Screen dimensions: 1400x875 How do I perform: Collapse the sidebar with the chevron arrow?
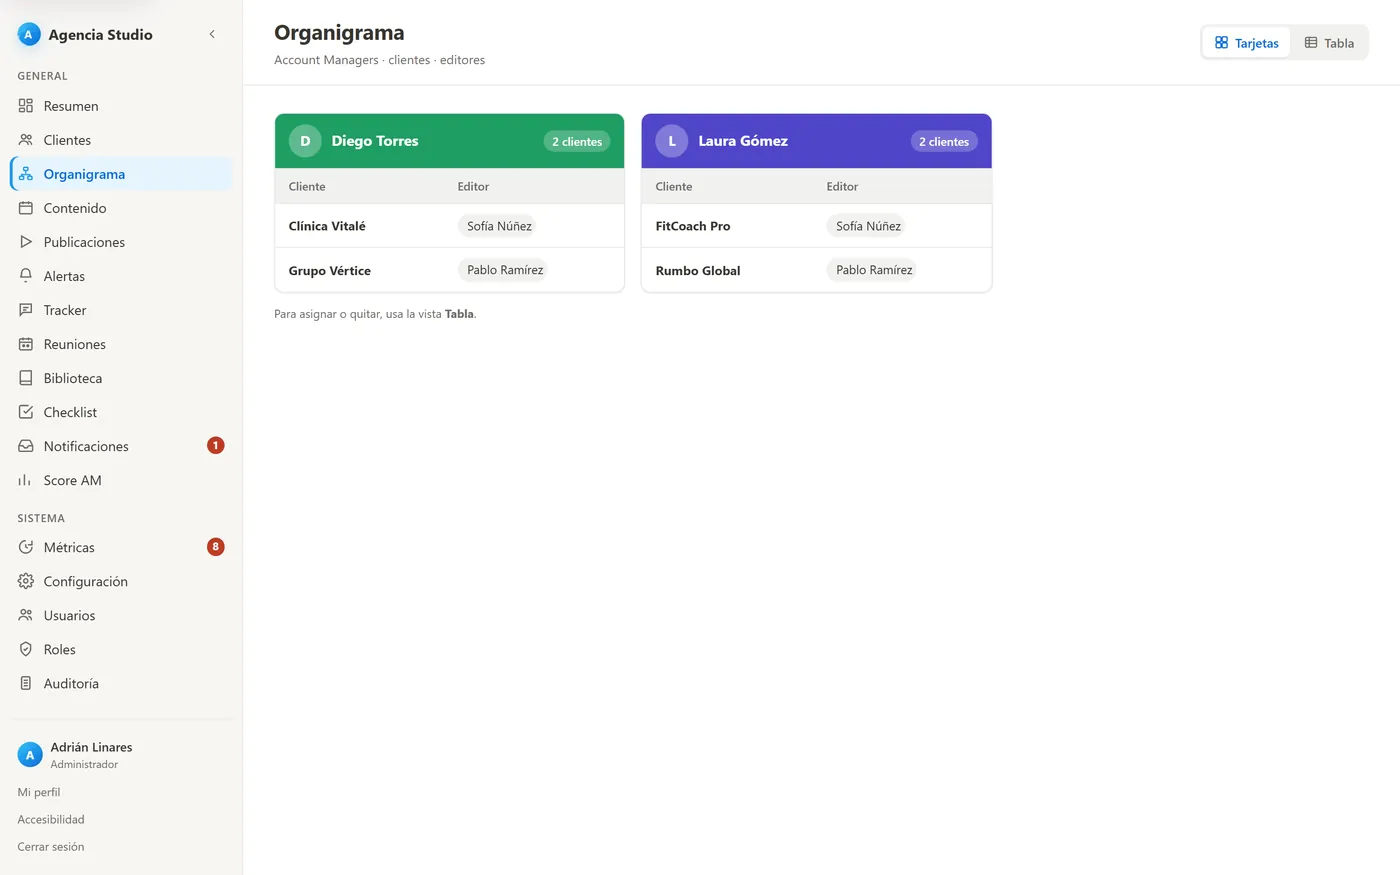click(x=212, y=34)
